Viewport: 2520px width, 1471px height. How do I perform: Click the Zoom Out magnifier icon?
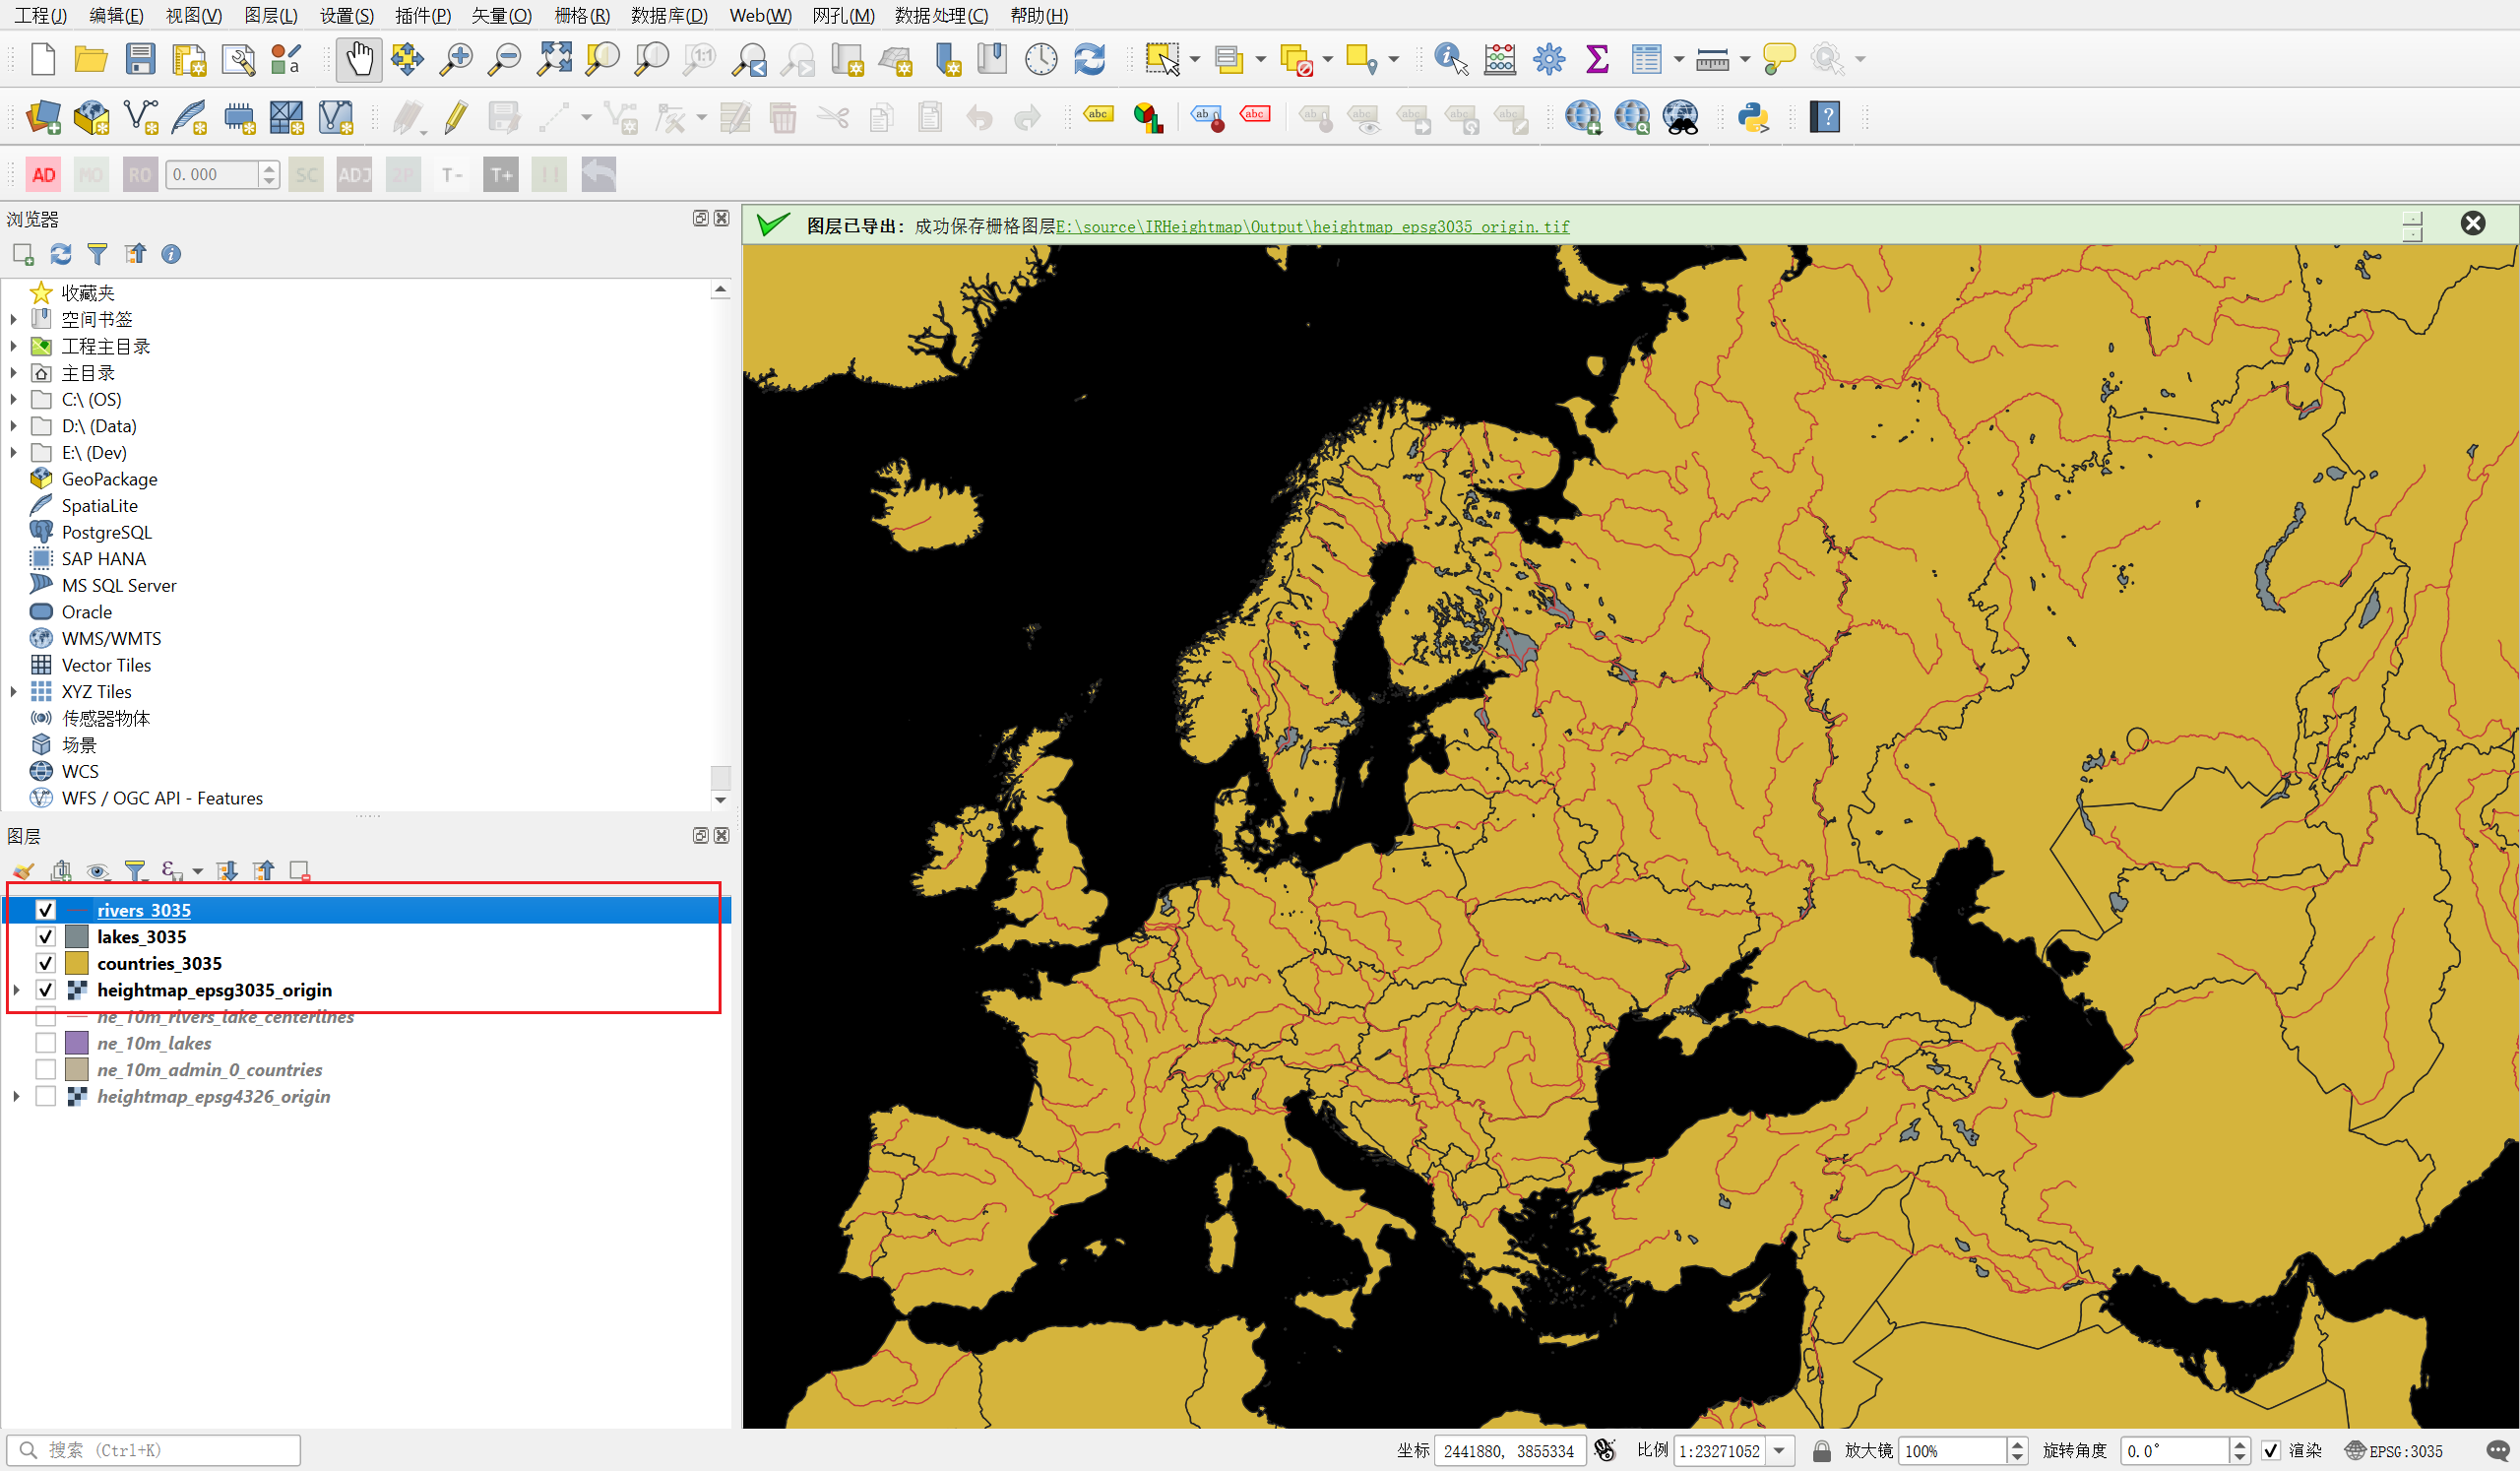pyautogui.click(x=504, y=59)
